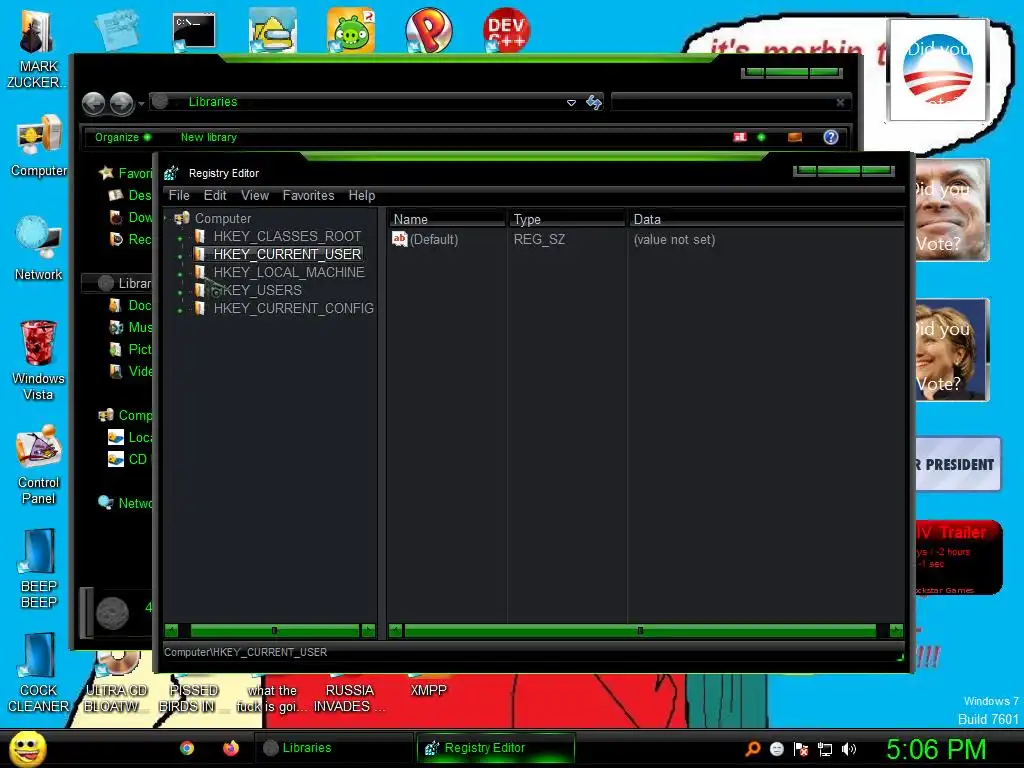
Task: Click the Back button in Libraries window
Action: (x=93, y=103)
